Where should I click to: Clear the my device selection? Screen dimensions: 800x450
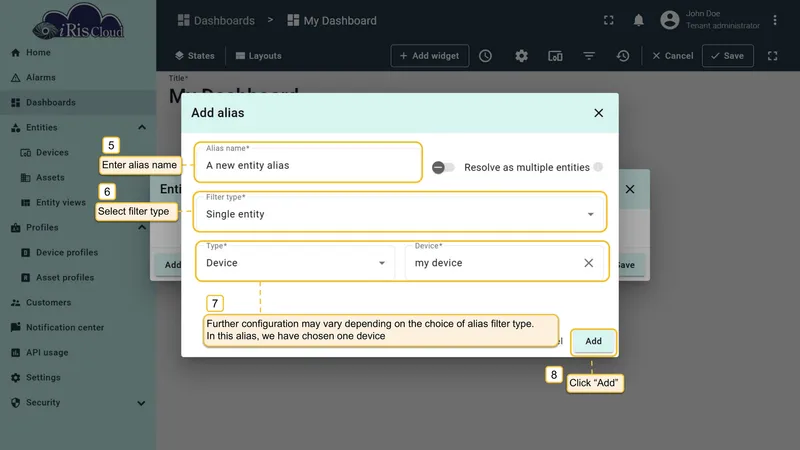[x=588, y=263]
